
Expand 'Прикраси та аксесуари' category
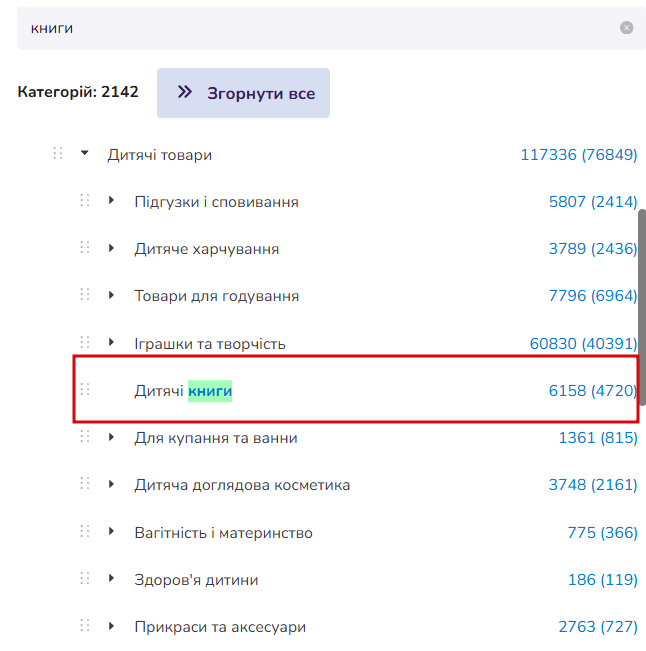[111, 626]
